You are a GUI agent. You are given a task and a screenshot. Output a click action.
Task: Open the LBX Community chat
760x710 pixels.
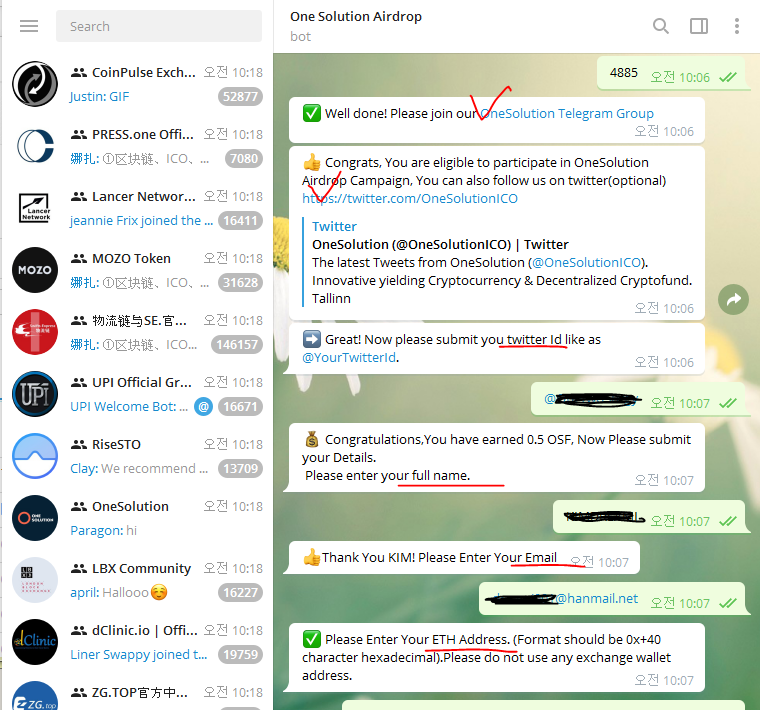(137, 580)
